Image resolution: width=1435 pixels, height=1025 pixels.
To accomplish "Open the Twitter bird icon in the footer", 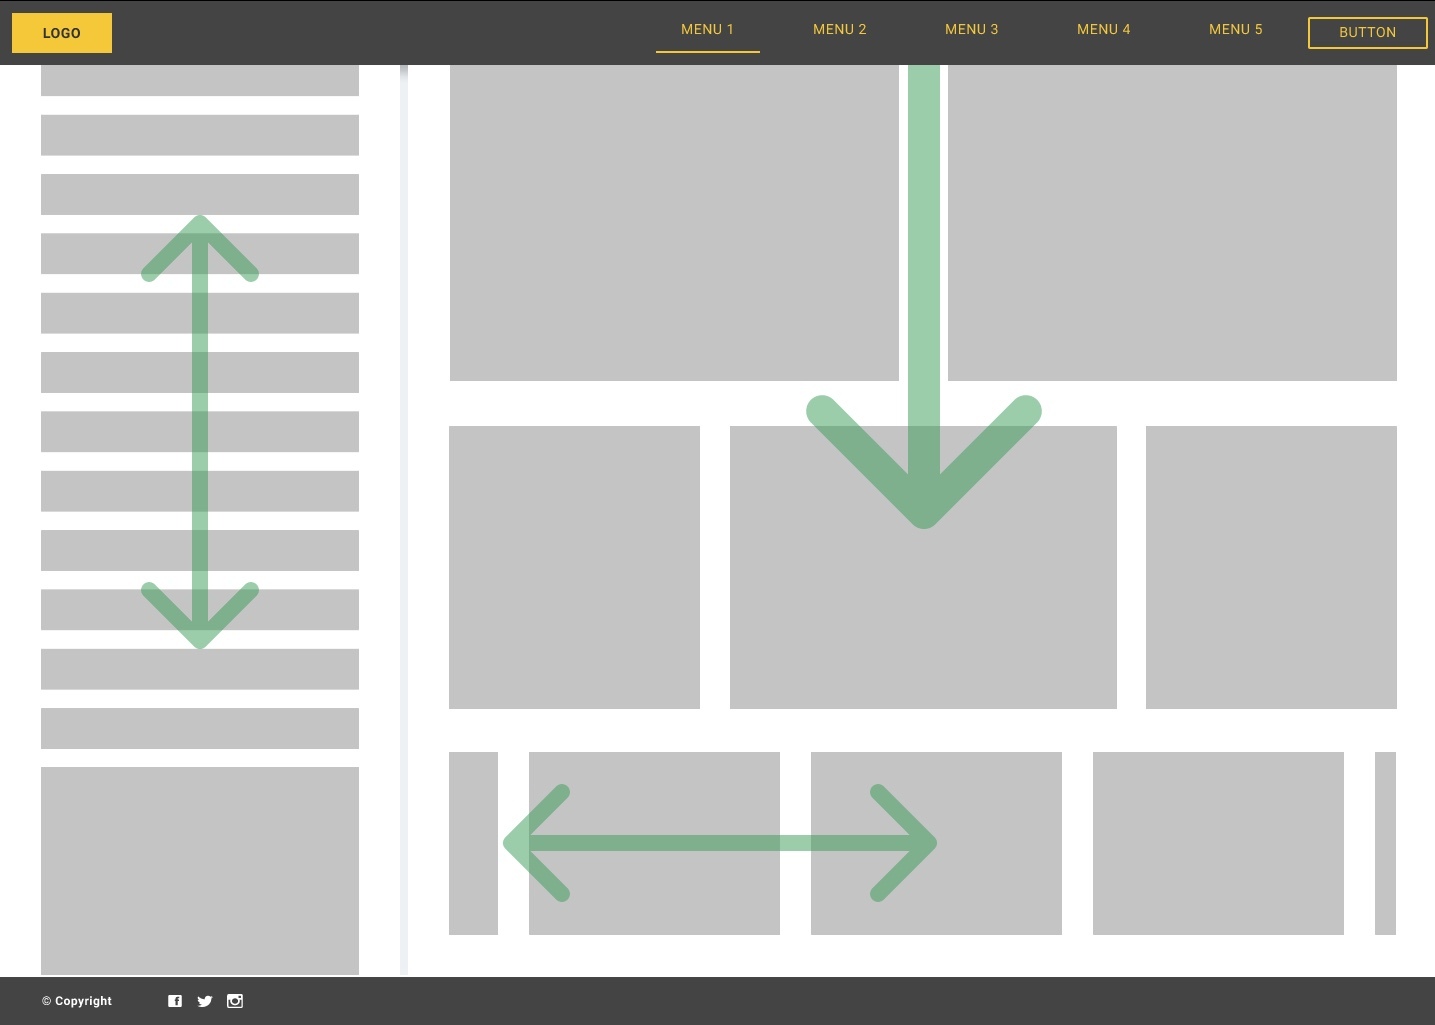I will 205,1001.
